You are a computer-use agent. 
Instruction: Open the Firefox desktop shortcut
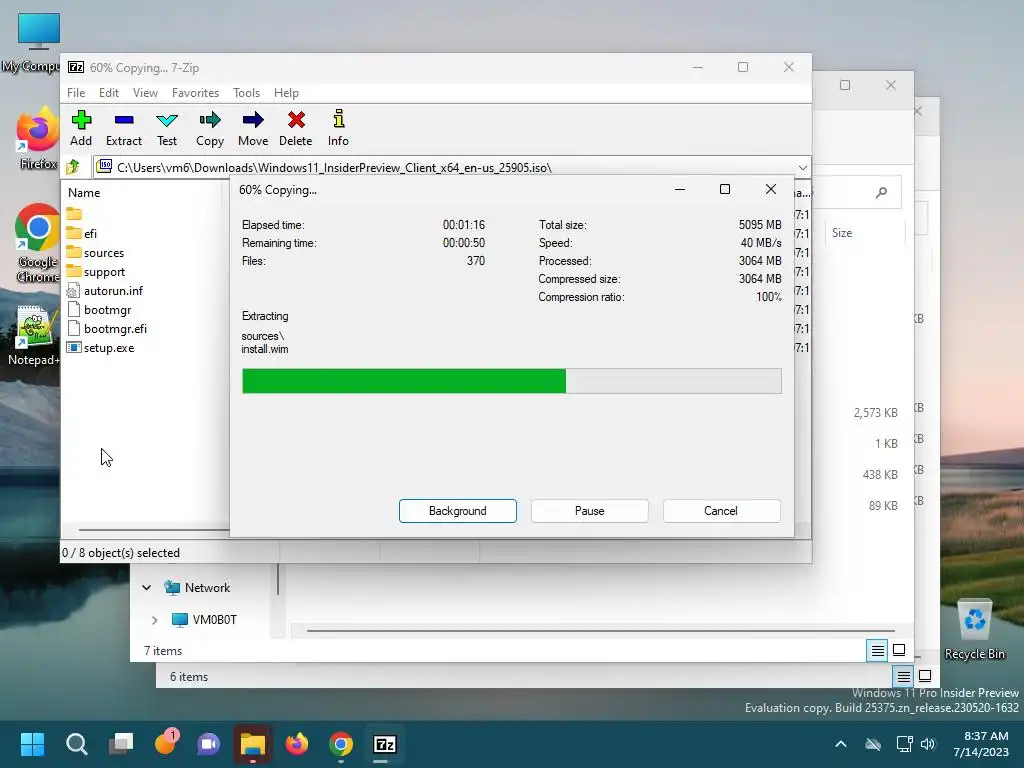(x=37, y=139)
